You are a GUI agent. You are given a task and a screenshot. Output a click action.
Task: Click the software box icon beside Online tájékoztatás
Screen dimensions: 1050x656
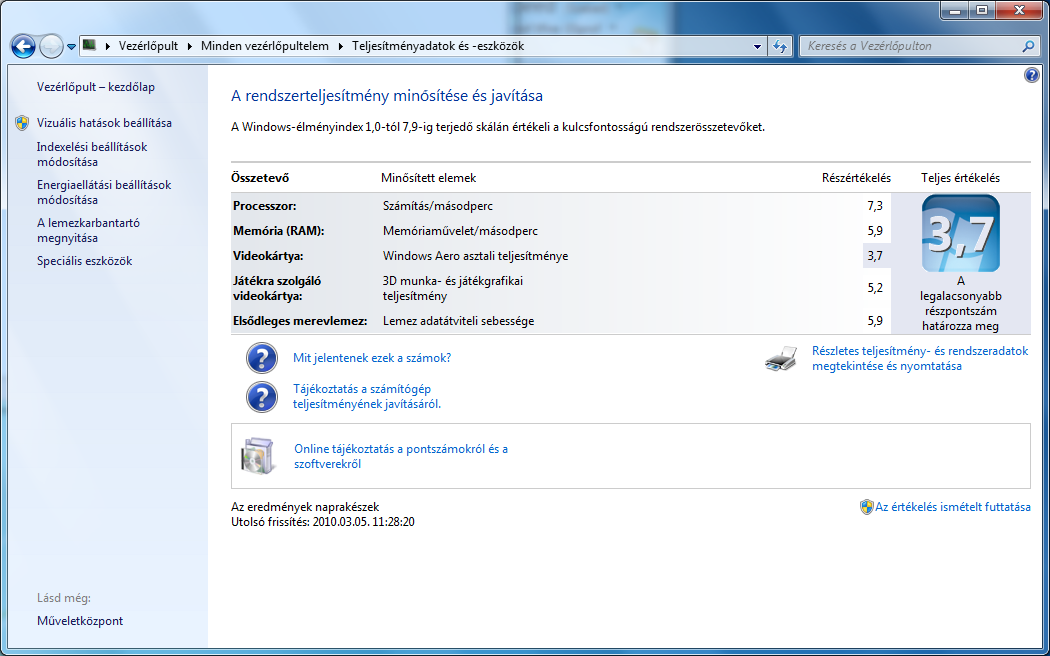point(258,457)
